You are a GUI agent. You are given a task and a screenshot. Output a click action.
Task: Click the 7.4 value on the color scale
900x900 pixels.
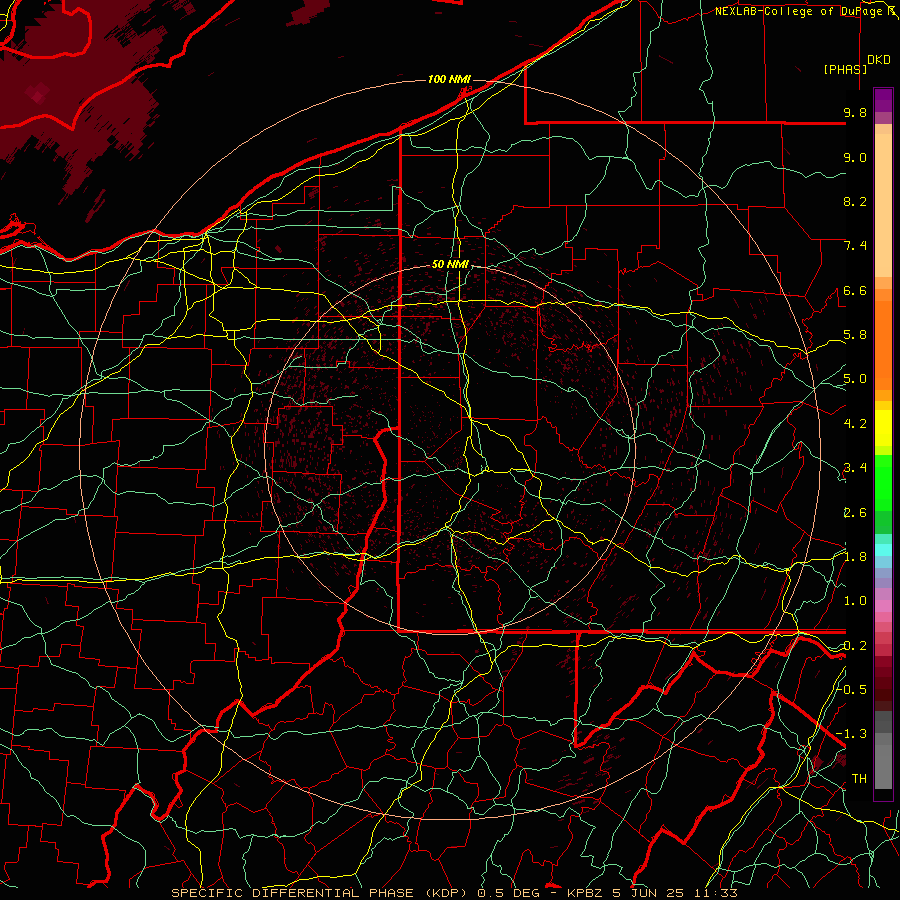coord(855,246)
